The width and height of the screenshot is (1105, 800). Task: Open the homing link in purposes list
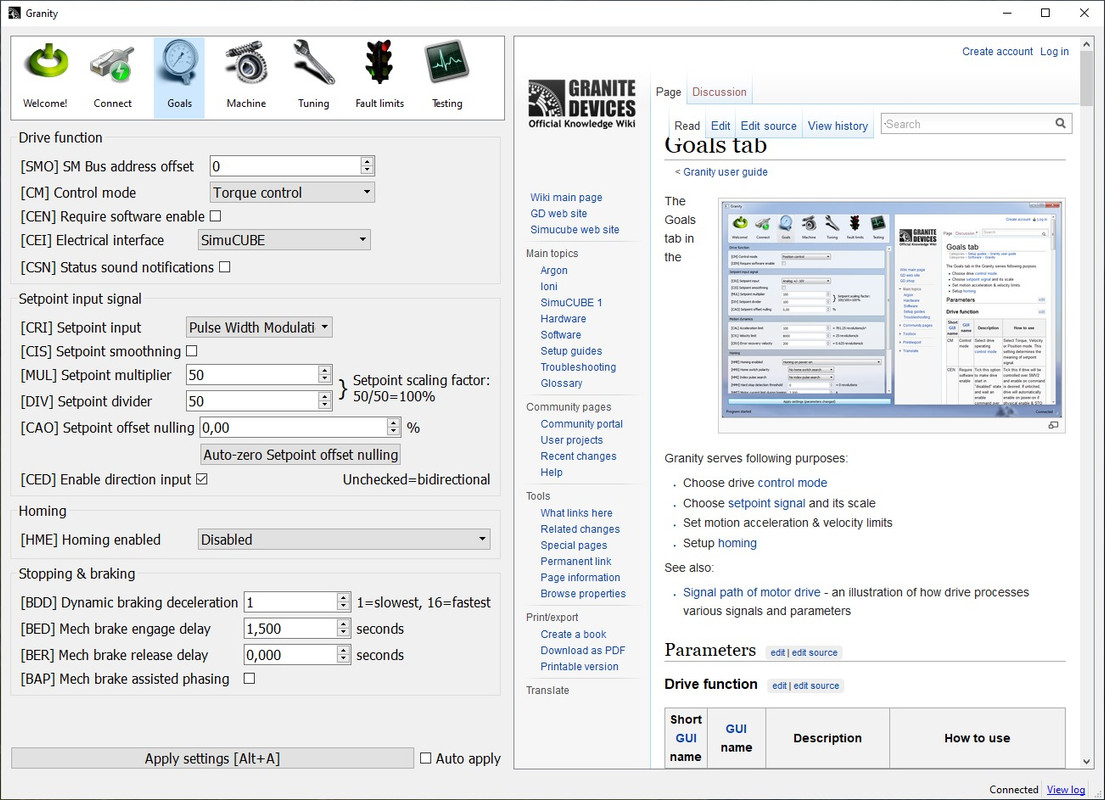737,543
